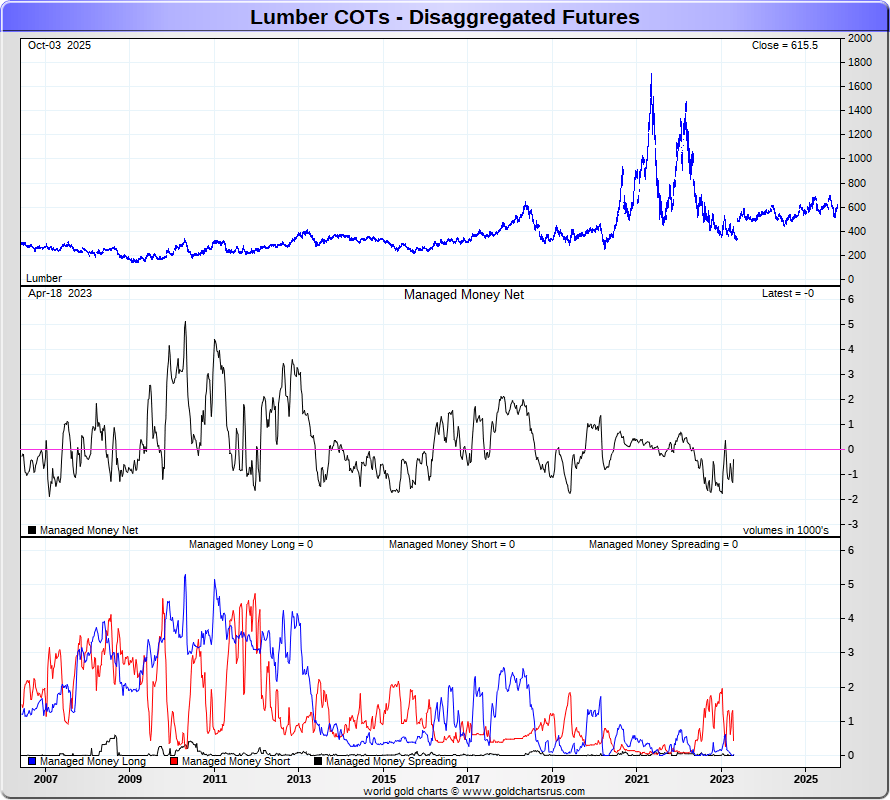Click the blue Managed Money Long legend swatch

(32, 761)
